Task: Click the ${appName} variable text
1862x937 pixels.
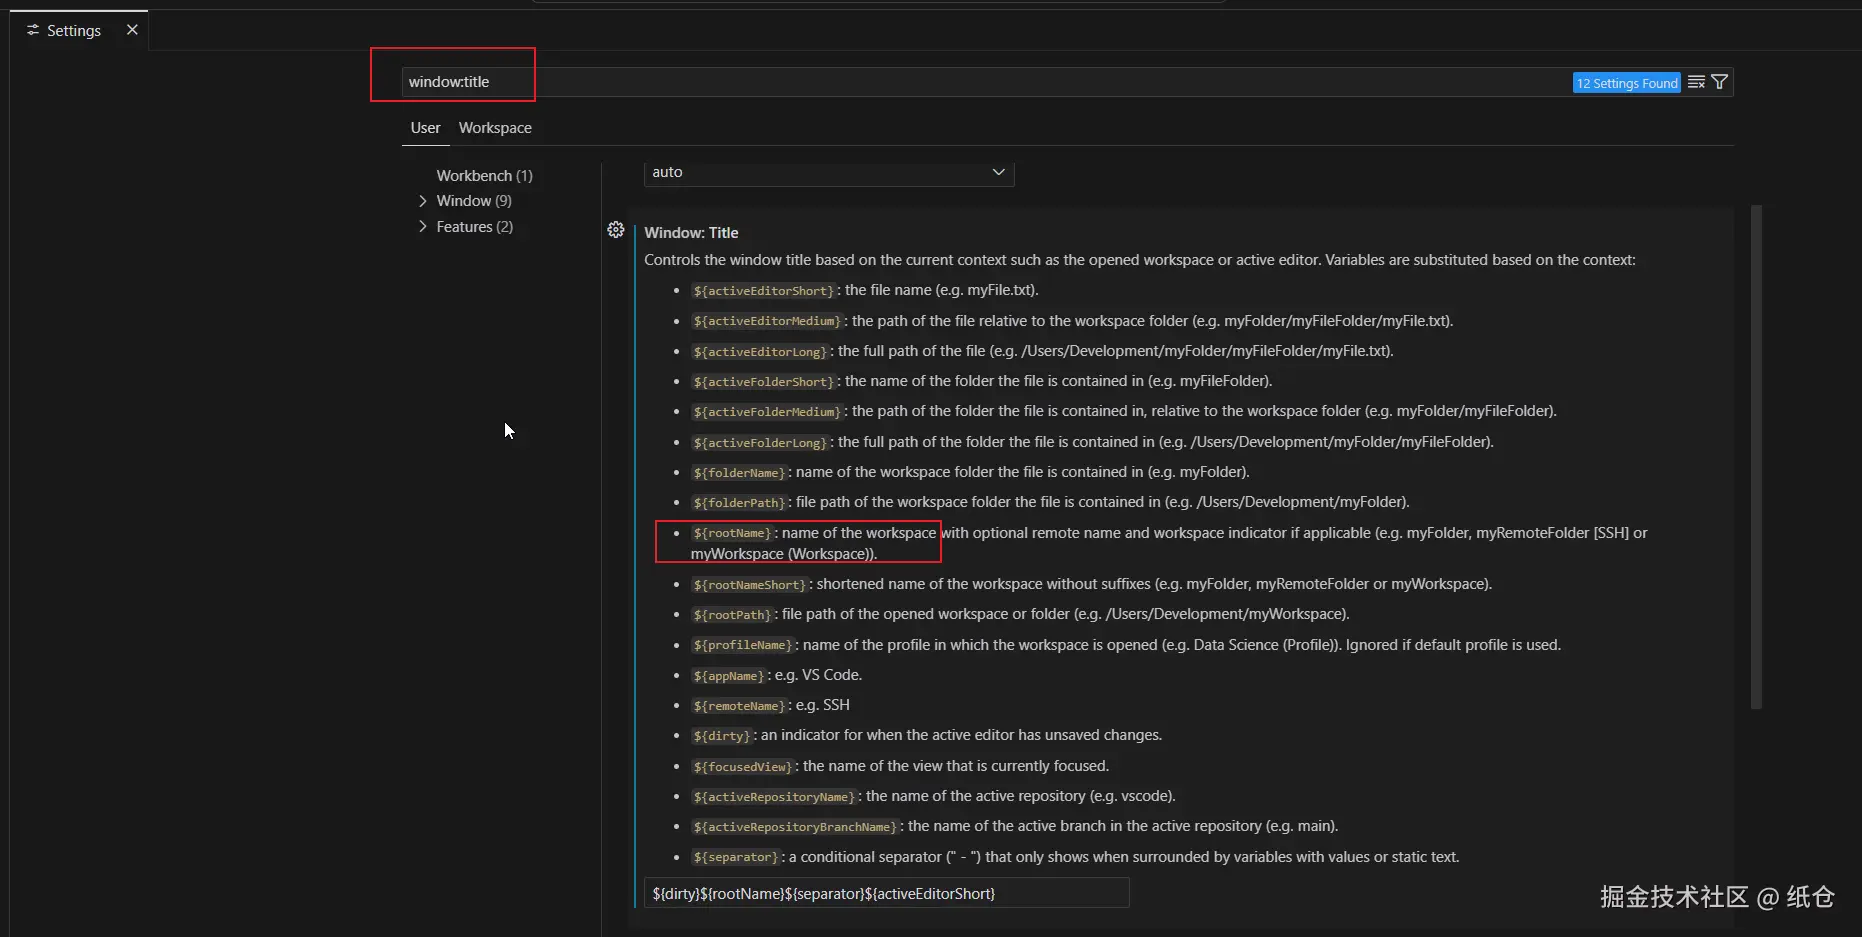Action: pyautogui.click(x=728, y=676)
